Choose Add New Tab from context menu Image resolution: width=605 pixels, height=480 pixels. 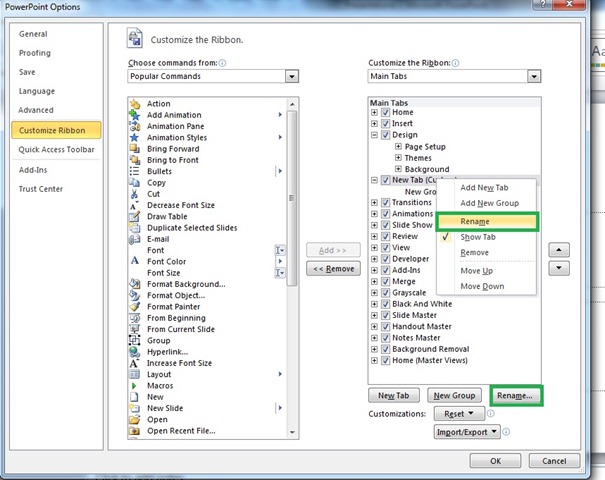486,188
